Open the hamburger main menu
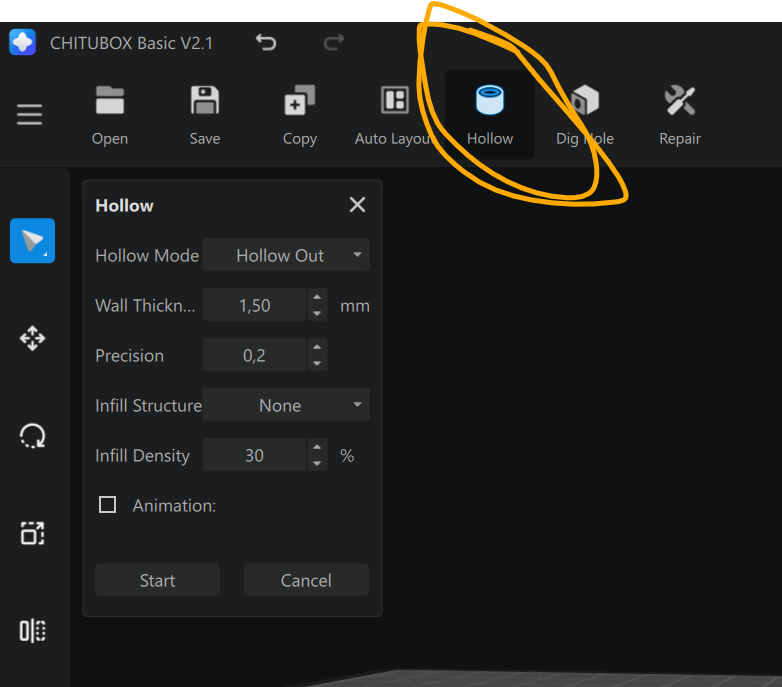The image size is (782, 687). click(x=29, y=115)
